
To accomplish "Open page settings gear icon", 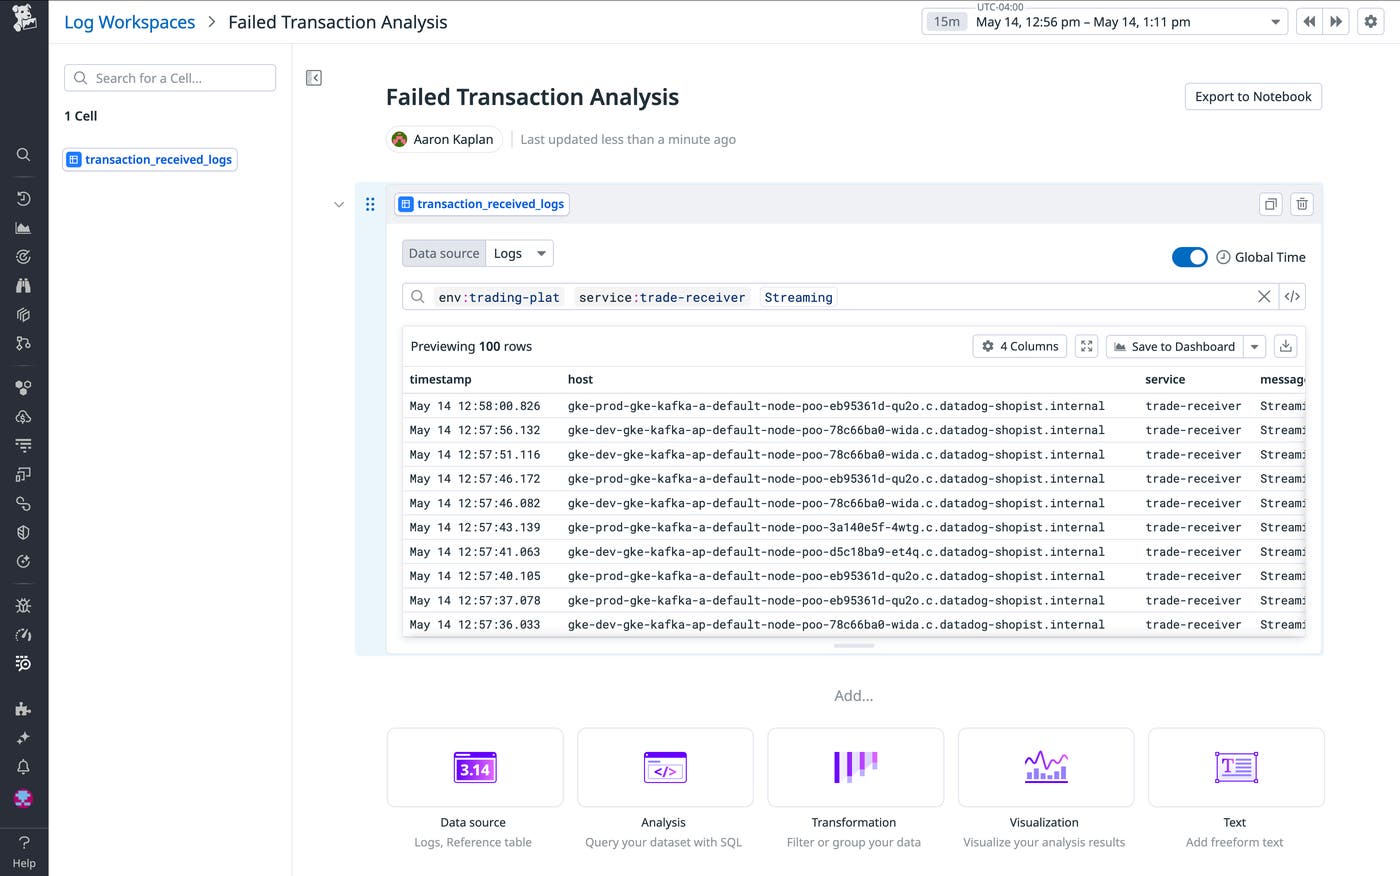I will point(1370,22).
